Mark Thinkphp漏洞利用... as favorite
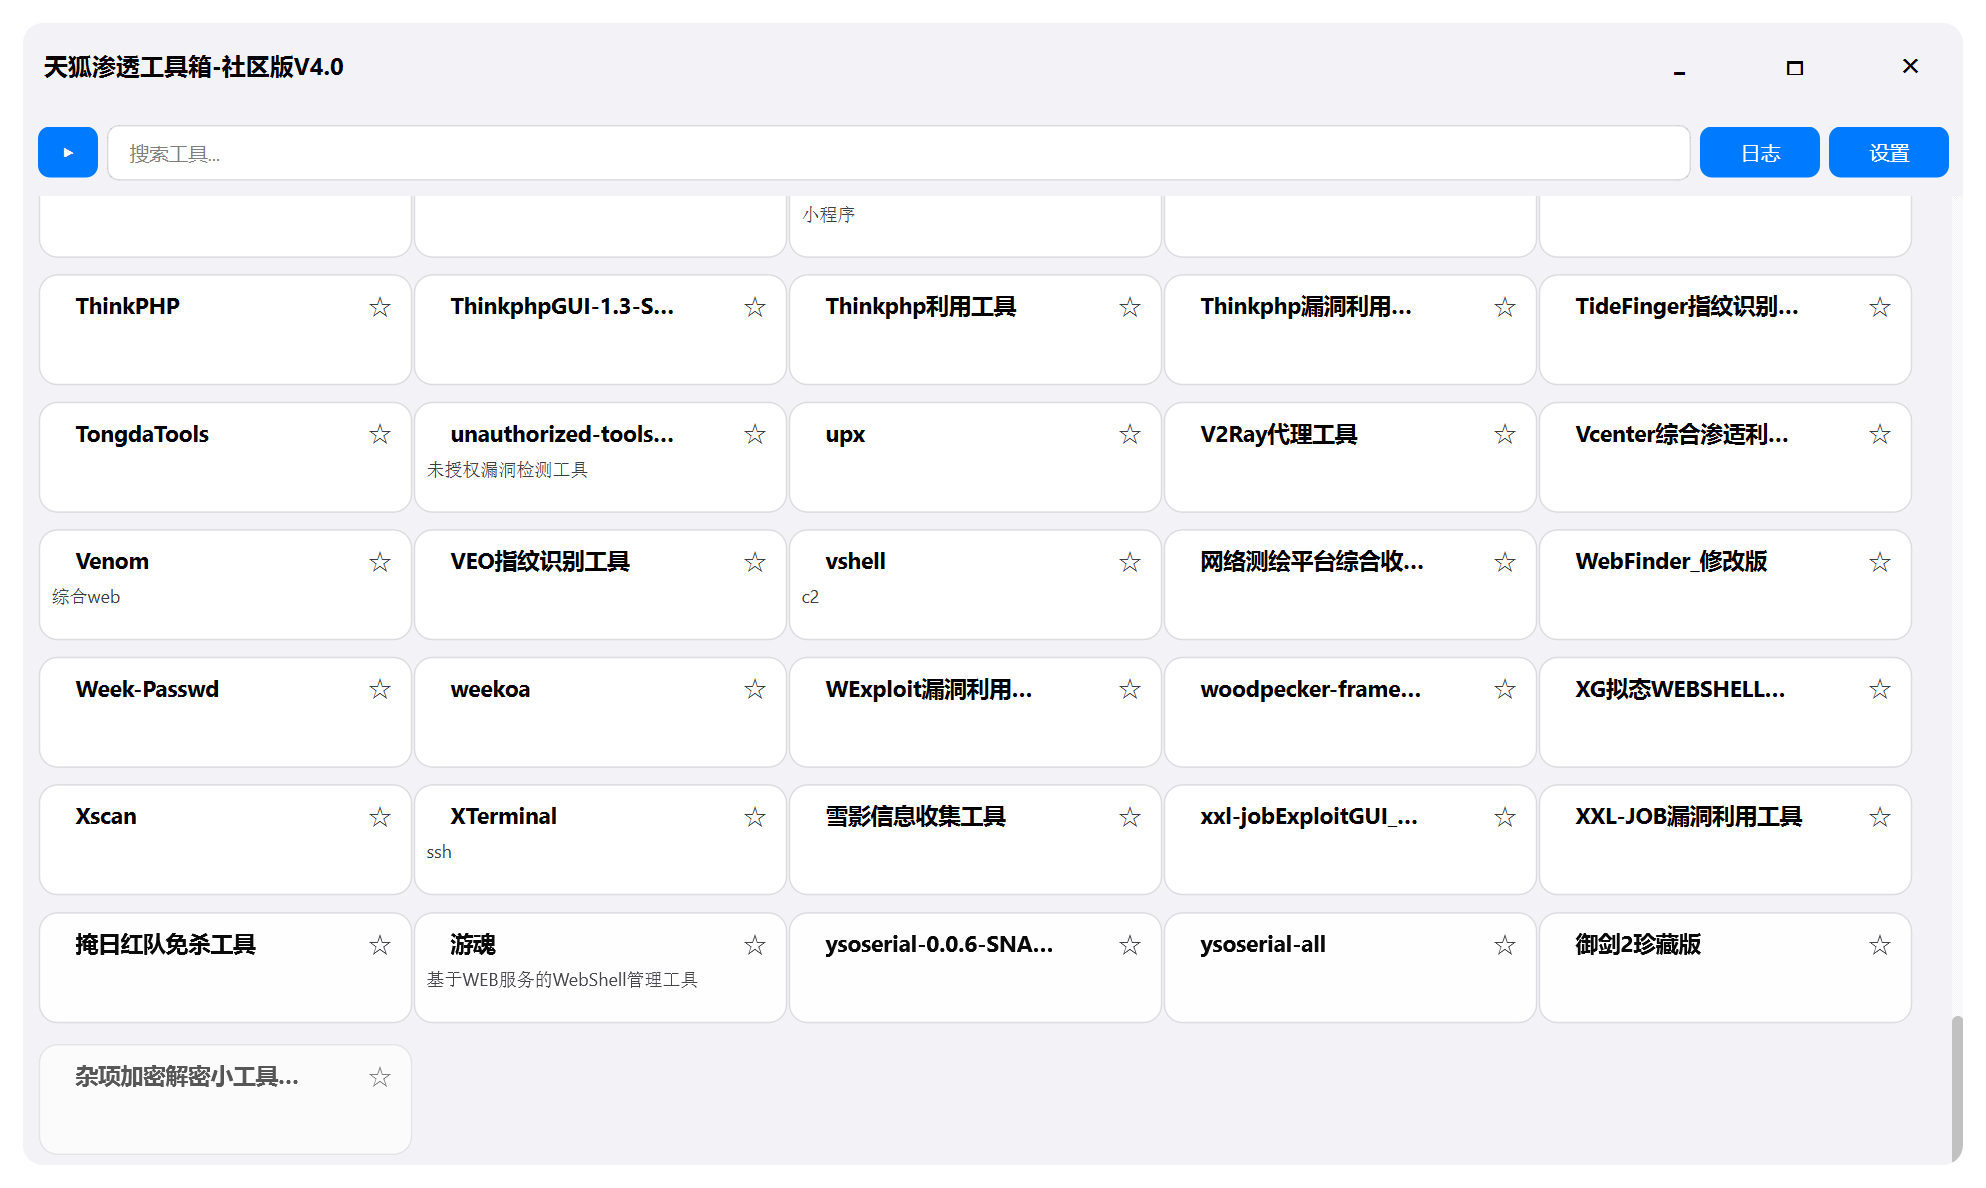 click(x=1505, y=307)
